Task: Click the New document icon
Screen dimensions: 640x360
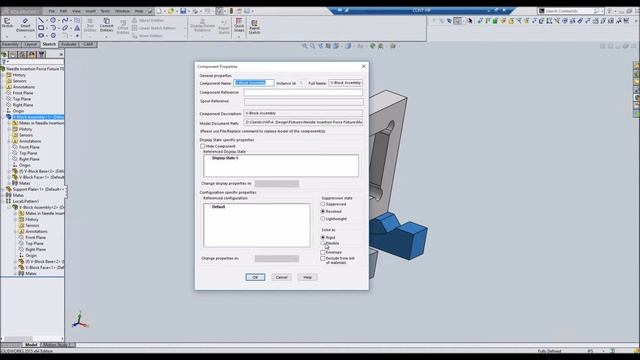Action: (x=159, y=11)
